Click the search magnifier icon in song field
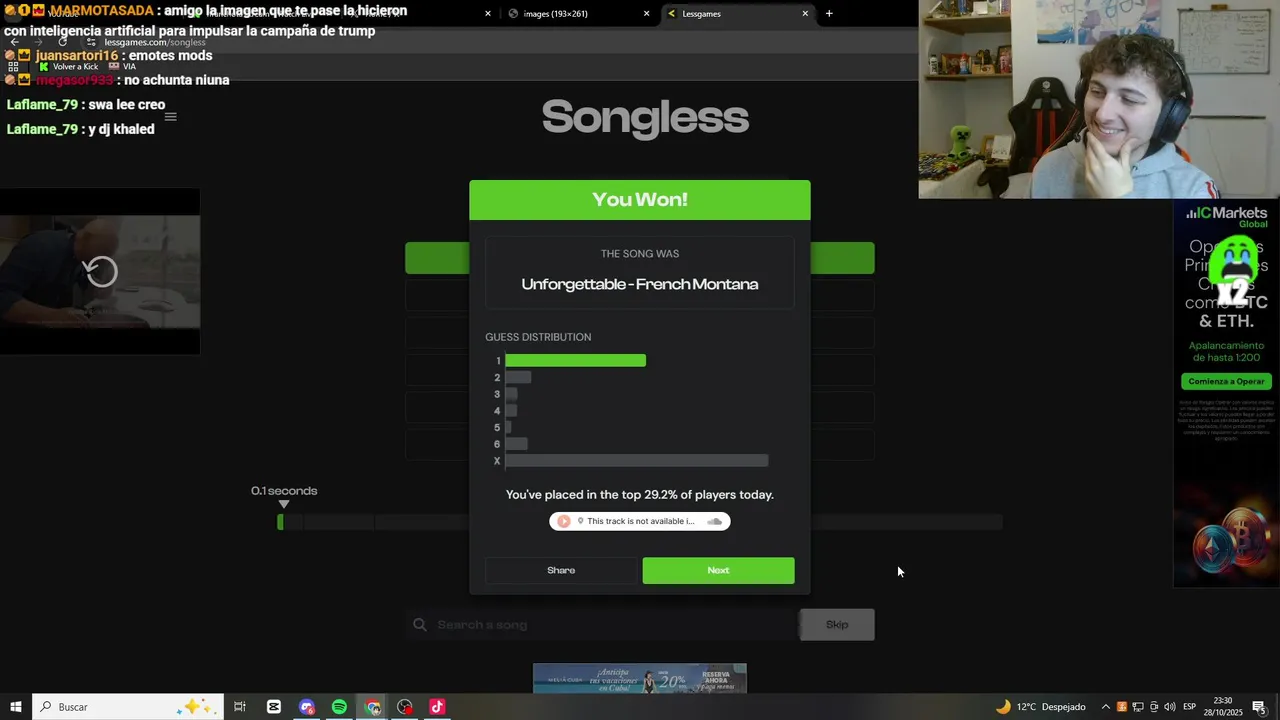Image resolution: width=1280 pixels, height=720 pixels. (420, 625)
